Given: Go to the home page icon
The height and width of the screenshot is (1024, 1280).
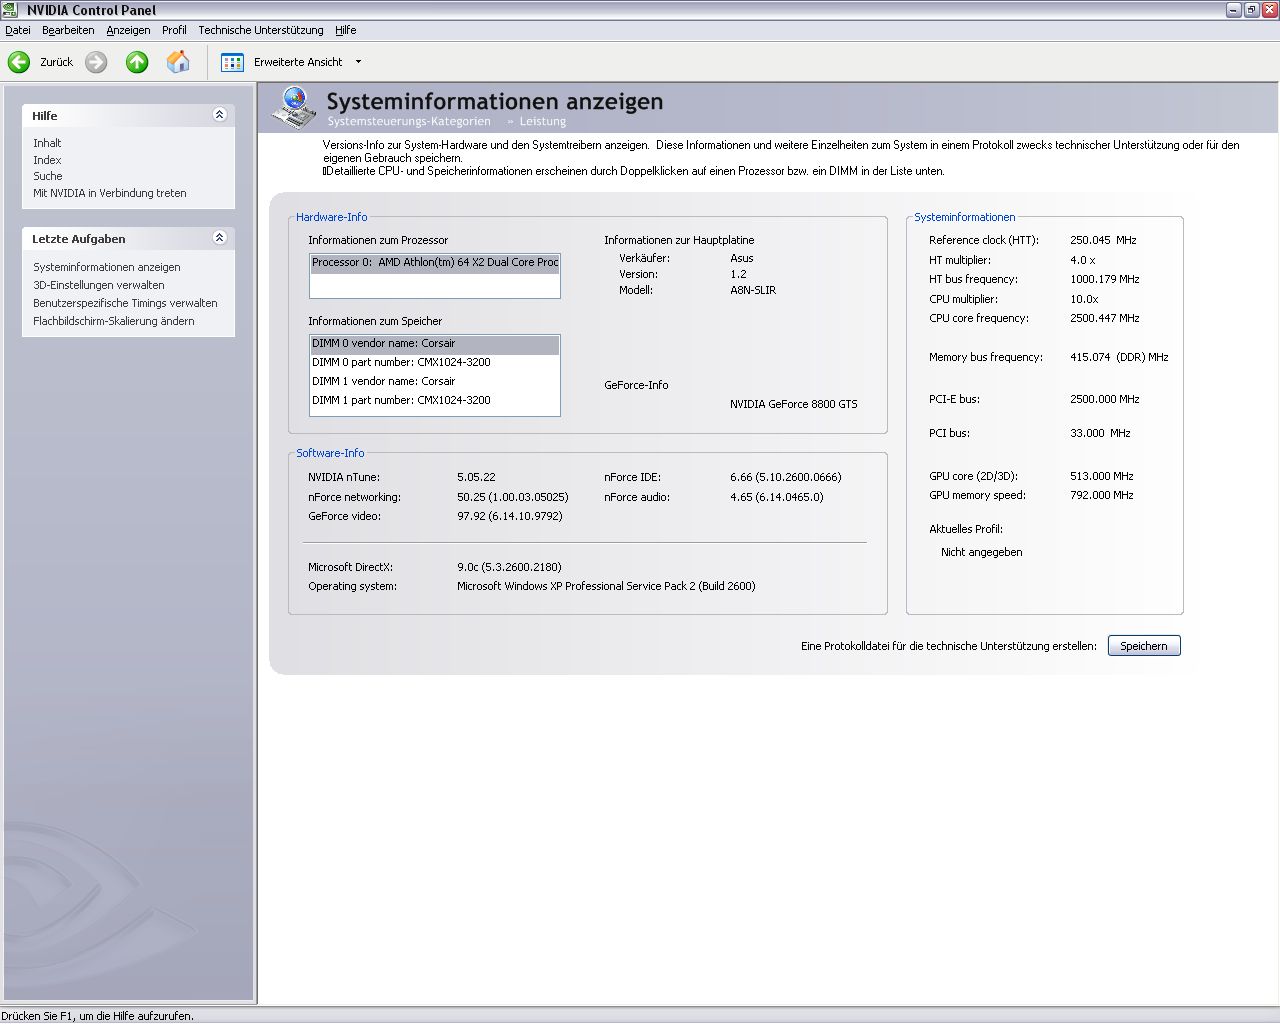Looking at the screenshot, I should (x=178, y=62).
